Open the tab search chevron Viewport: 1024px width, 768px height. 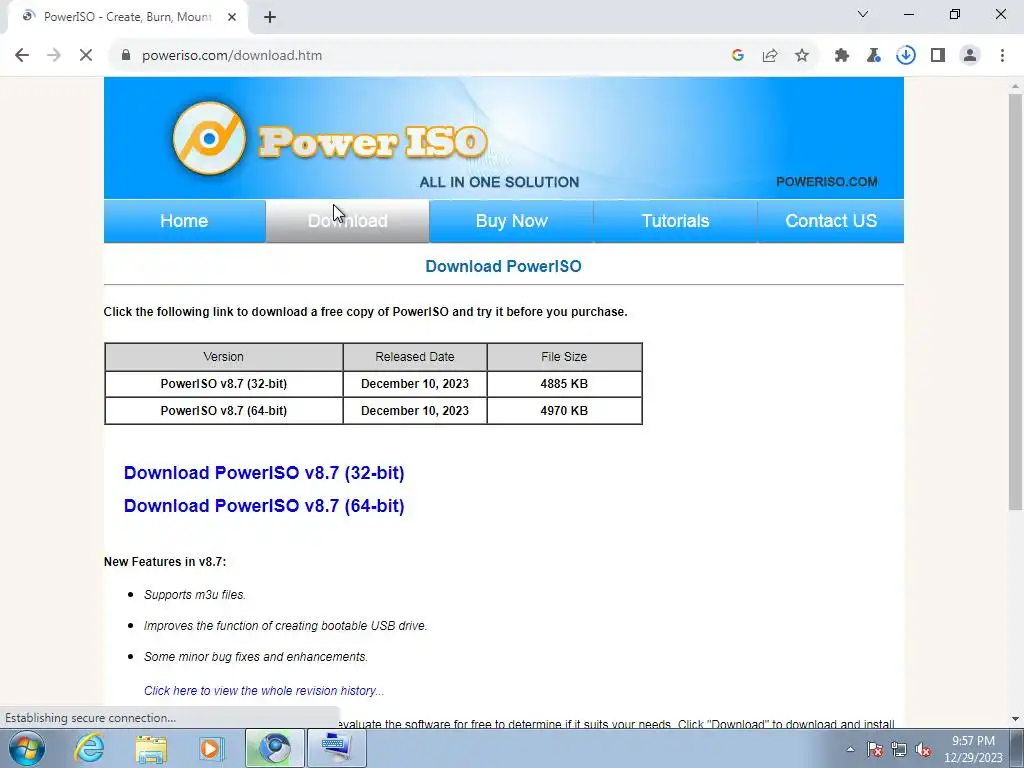(x=863, y=14)
